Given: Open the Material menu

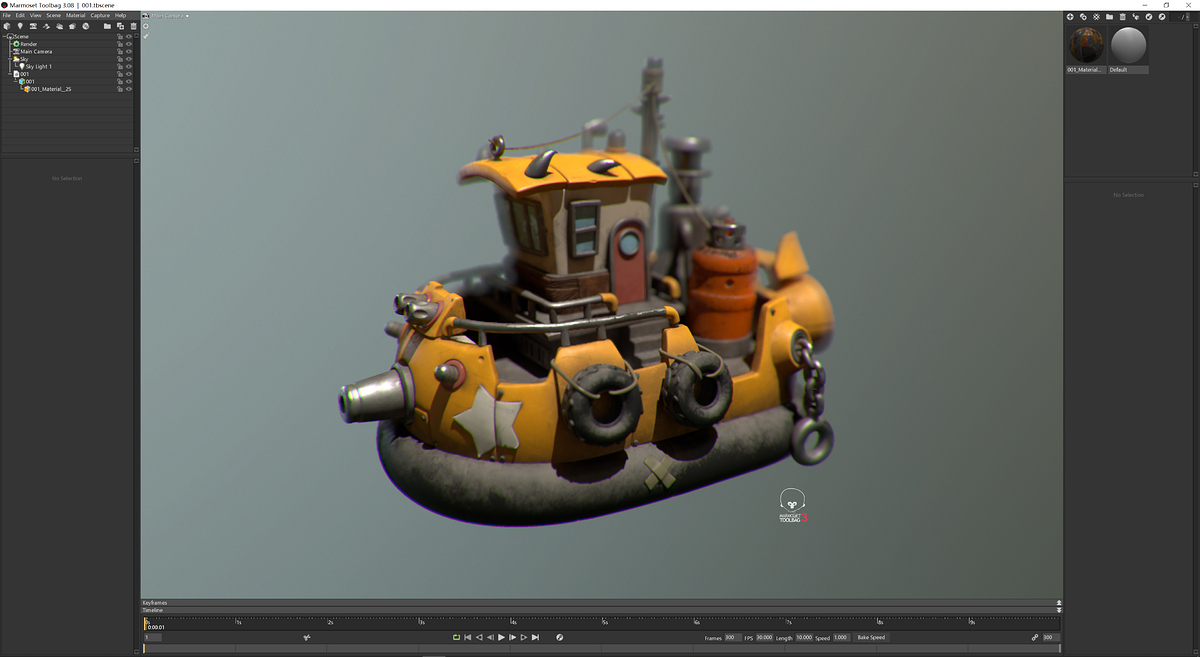Looking at the screenshot, I should tap(76, 16).
